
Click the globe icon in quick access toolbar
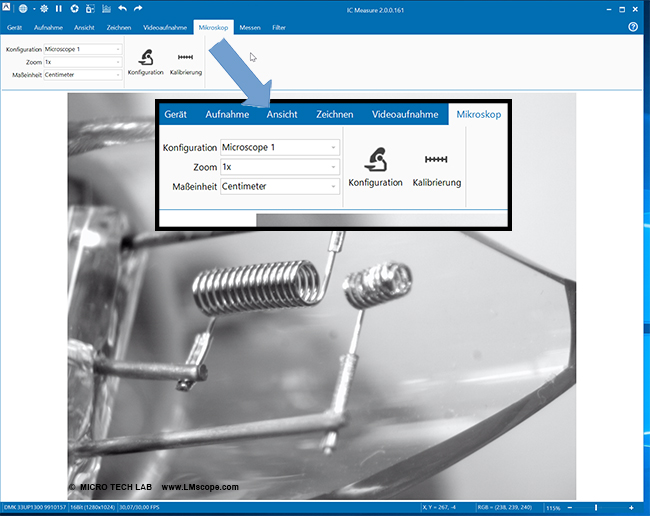click(x=23, y=8)
